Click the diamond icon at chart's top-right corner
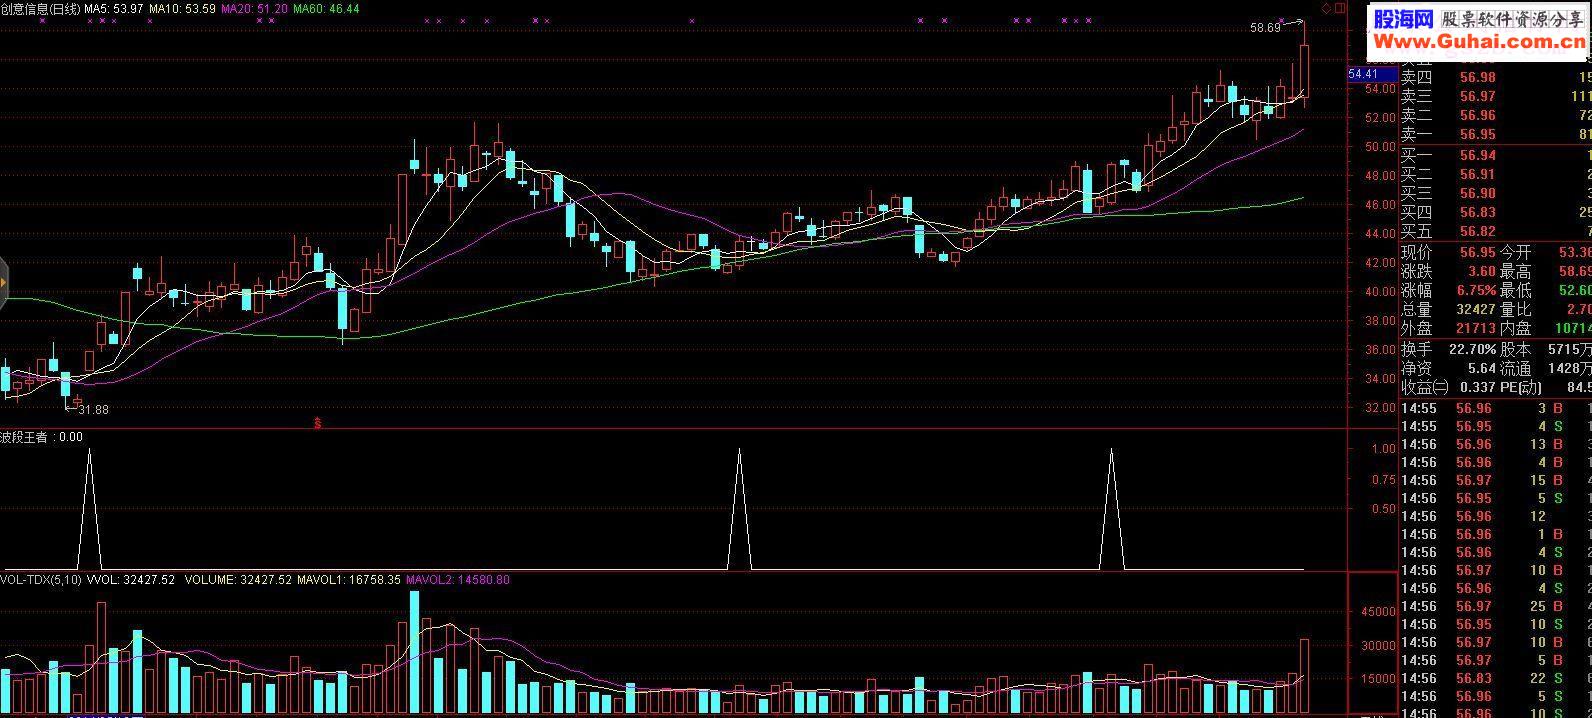Screen dimensions: 1592x718 (1327, 8)
